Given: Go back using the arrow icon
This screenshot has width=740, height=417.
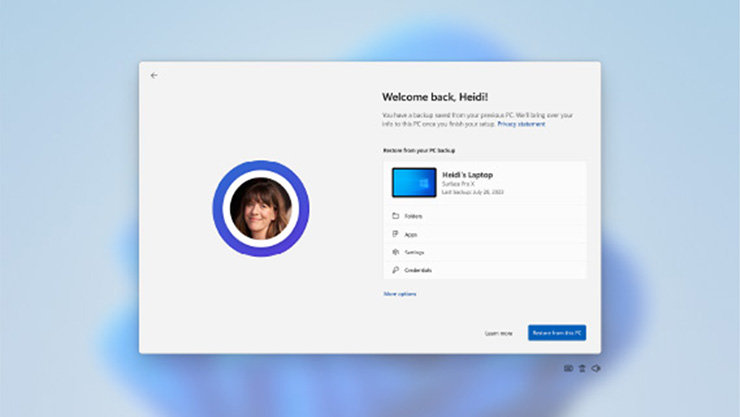Looking at the screenshot, I should pos(154,75).
